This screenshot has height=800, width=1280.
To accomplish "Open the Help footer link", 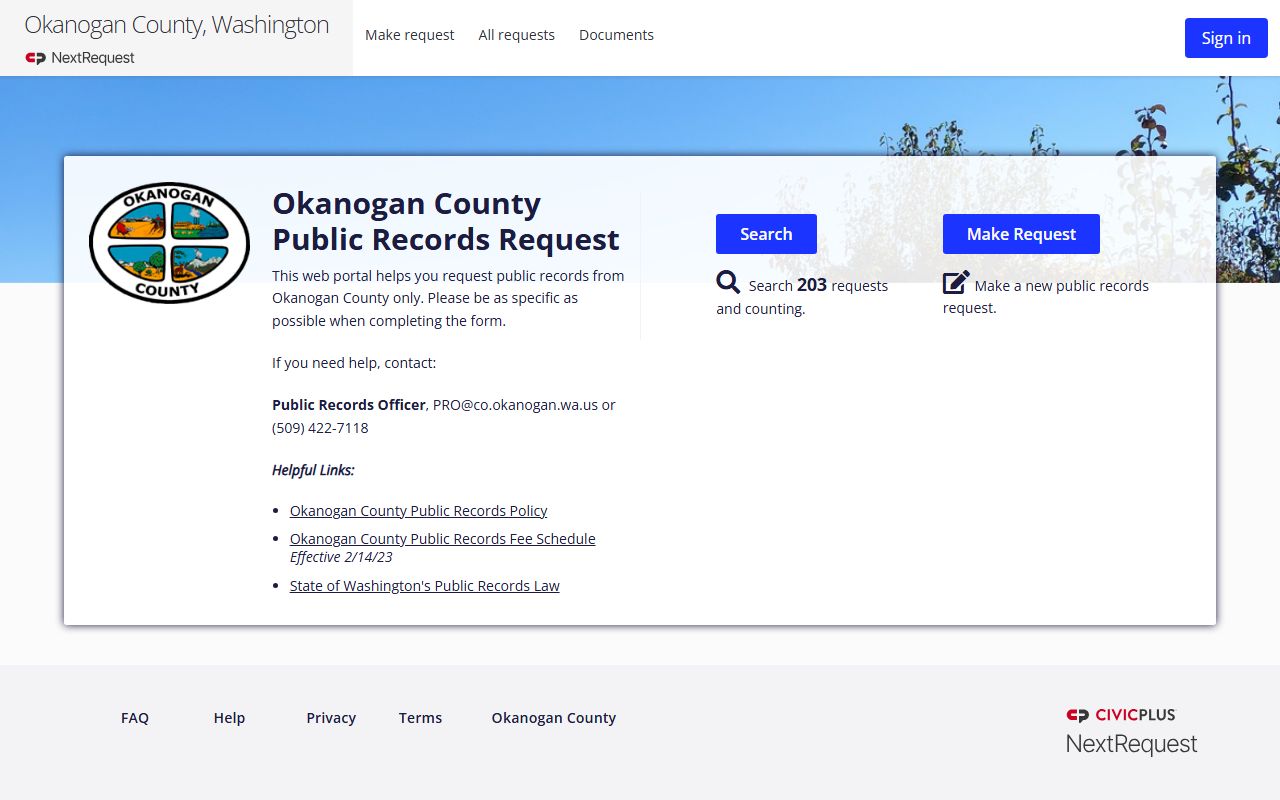I will [x=229, y=718].
